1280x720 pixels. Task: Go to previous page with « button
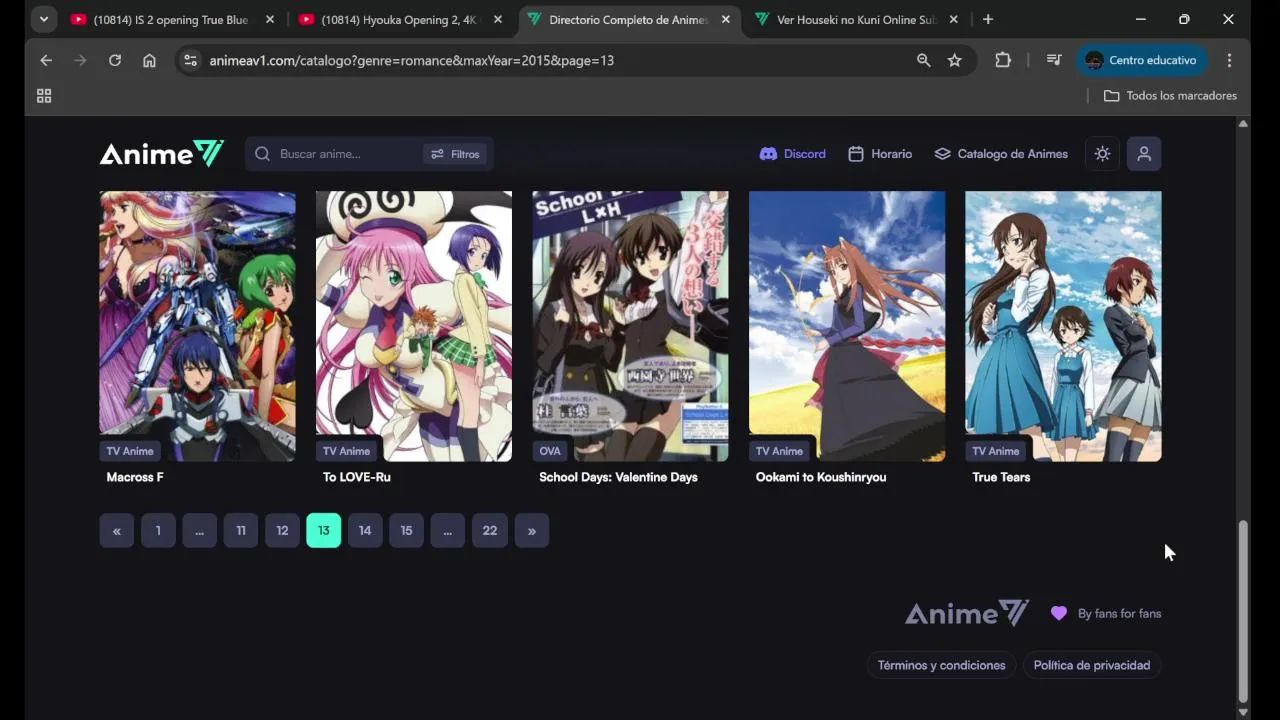pos(117,531)
